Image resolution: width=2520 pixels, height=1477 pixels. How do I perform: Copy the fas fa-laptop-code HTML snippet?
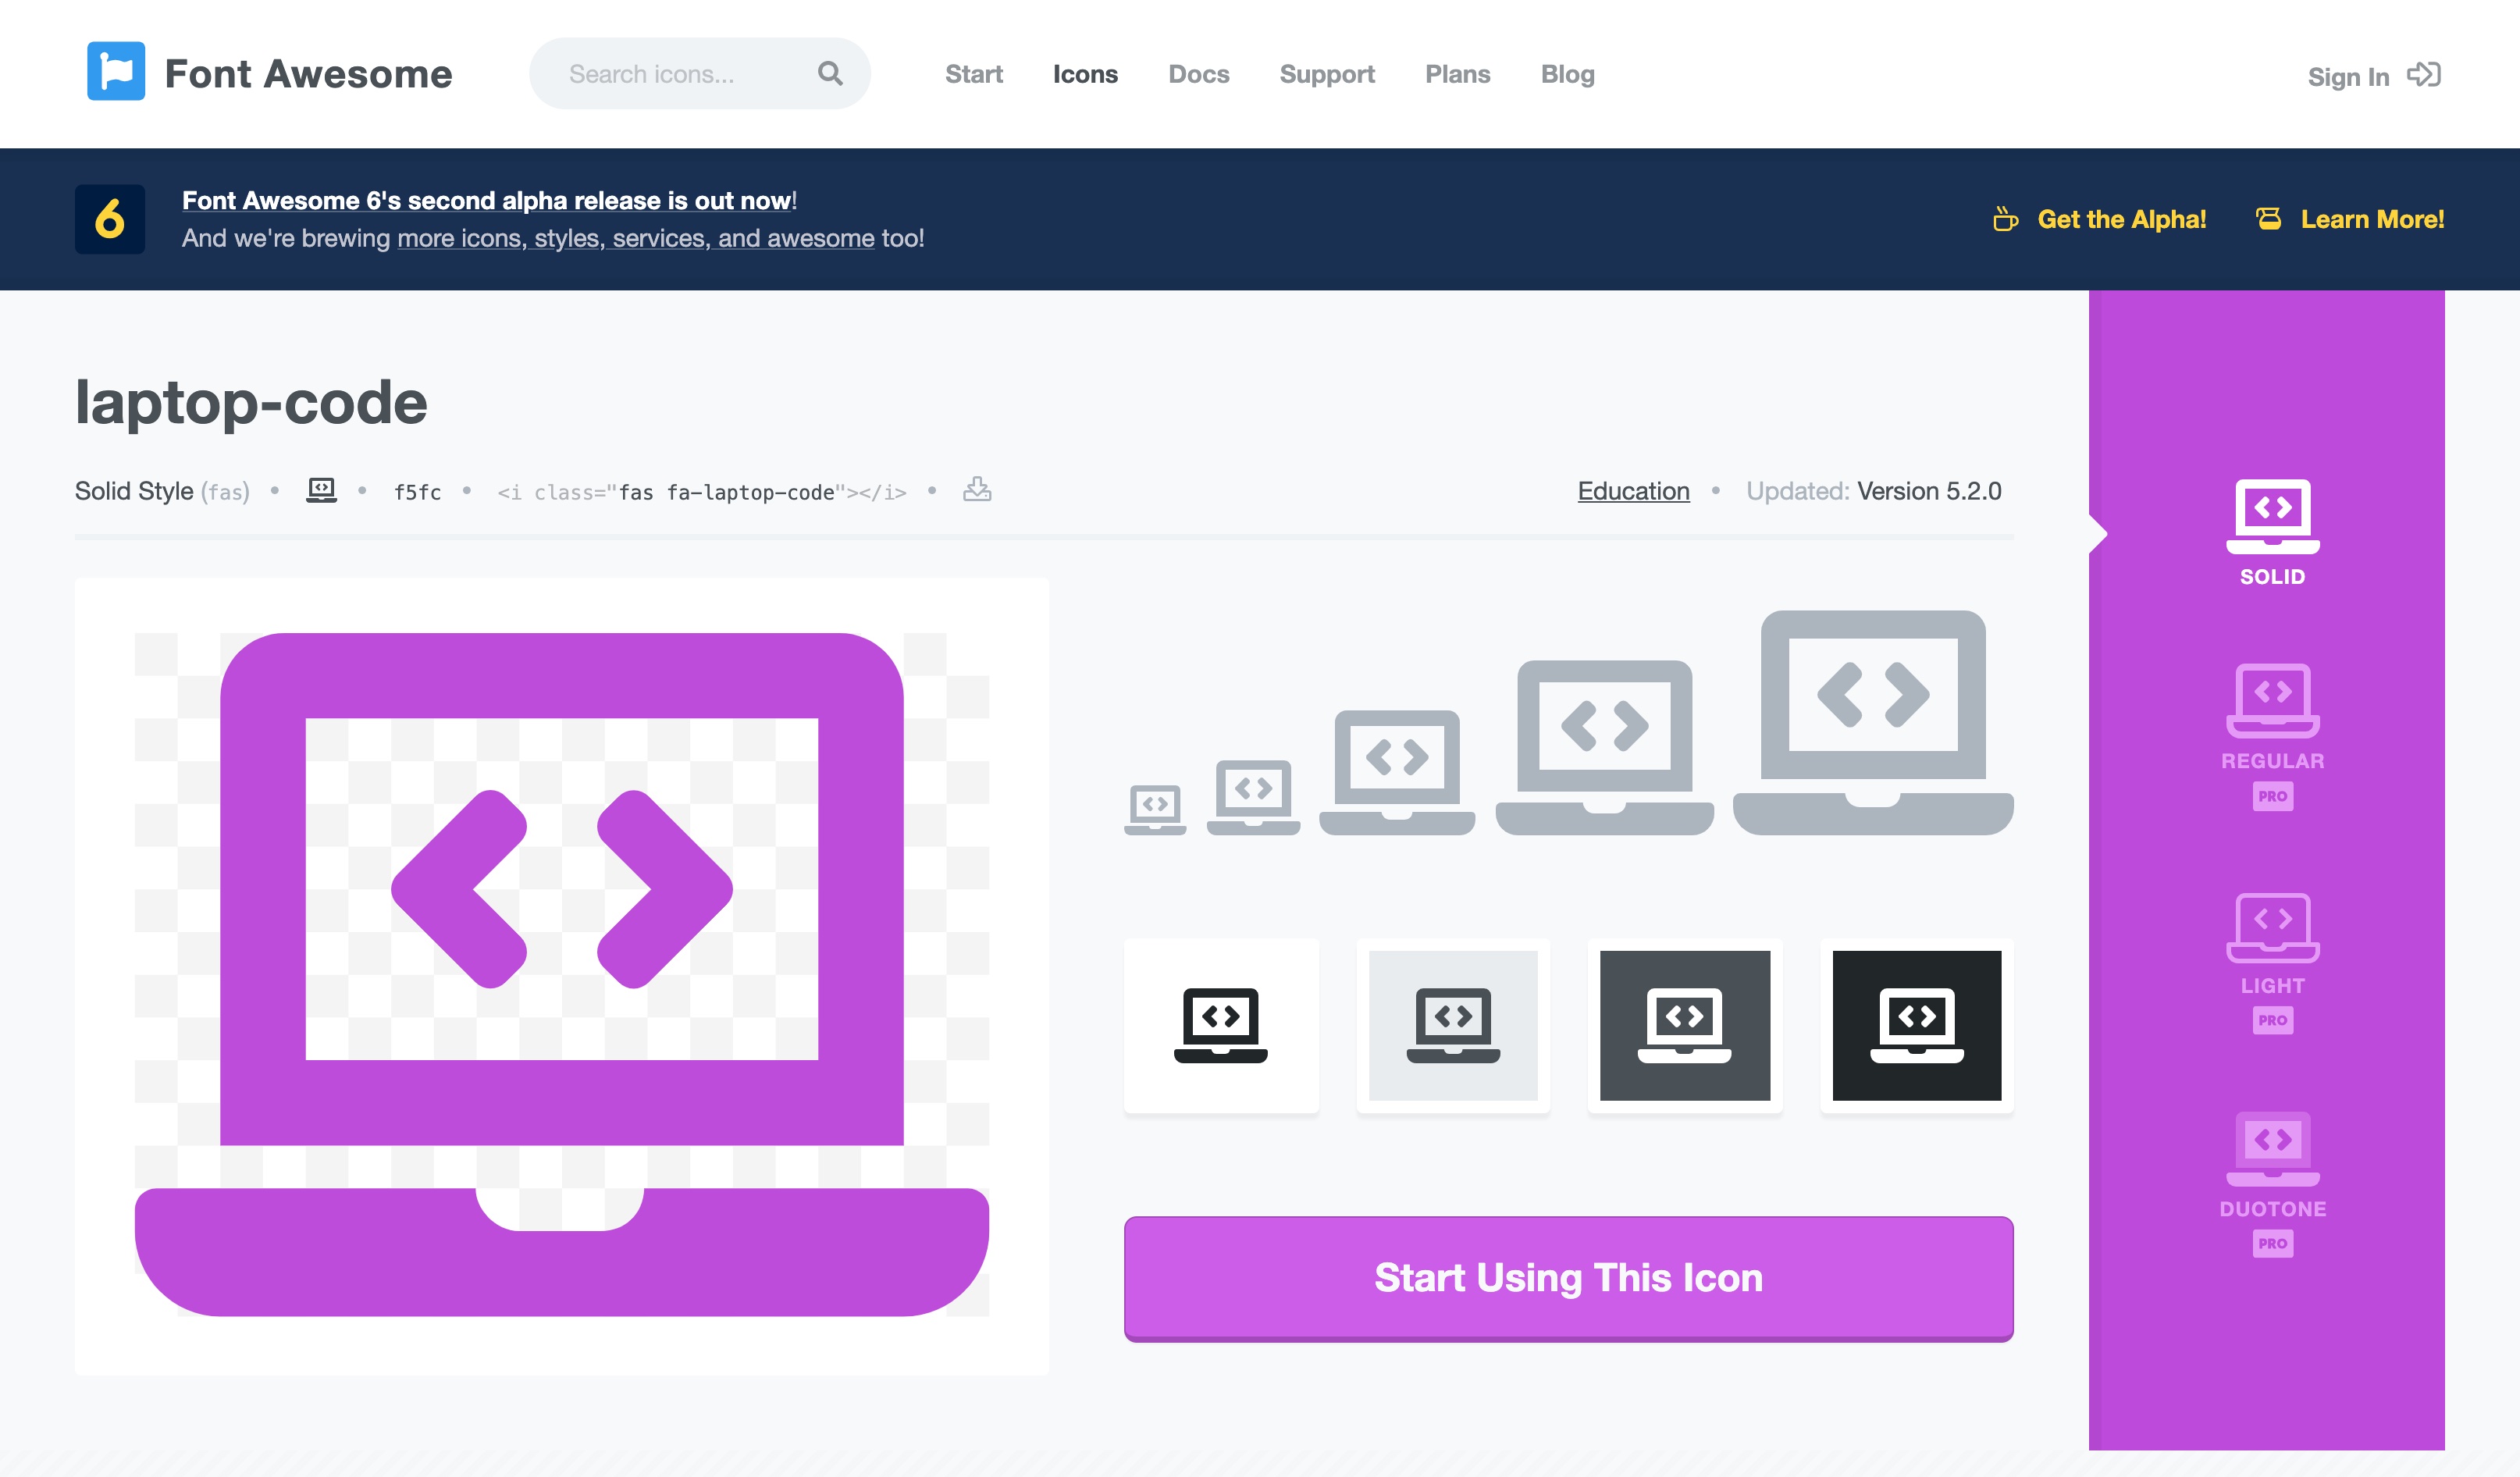(702, 492)
